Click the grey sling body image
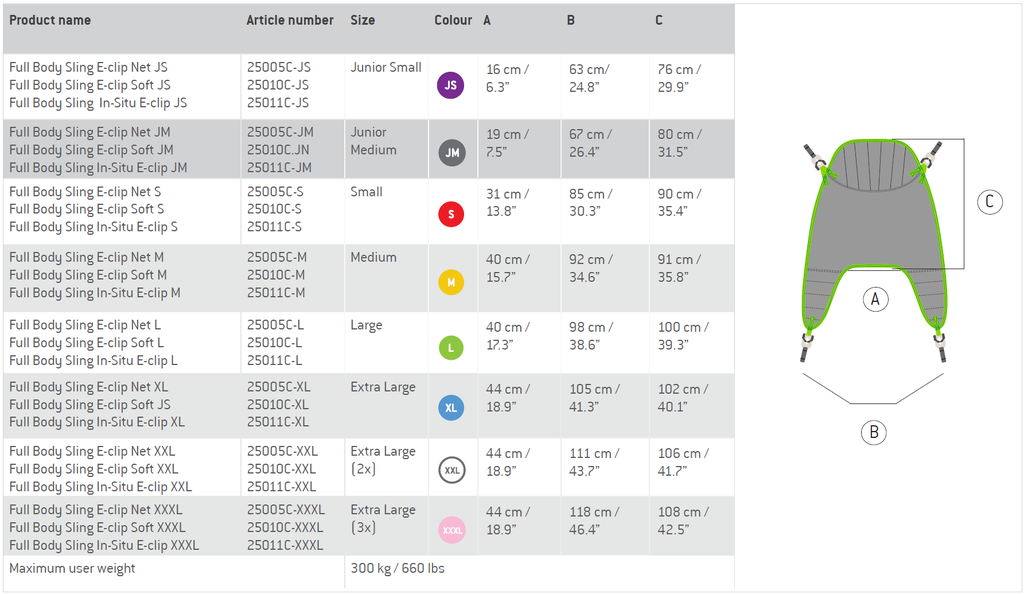Viewport: 1024px width, 594px height. 874,248
